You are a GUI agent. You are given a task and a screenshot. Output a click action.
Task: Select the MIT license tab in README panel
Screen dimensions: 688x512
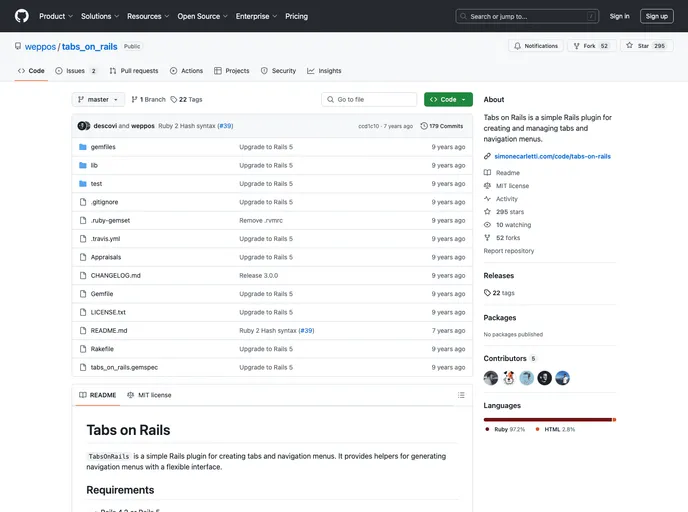click(149, 395)
